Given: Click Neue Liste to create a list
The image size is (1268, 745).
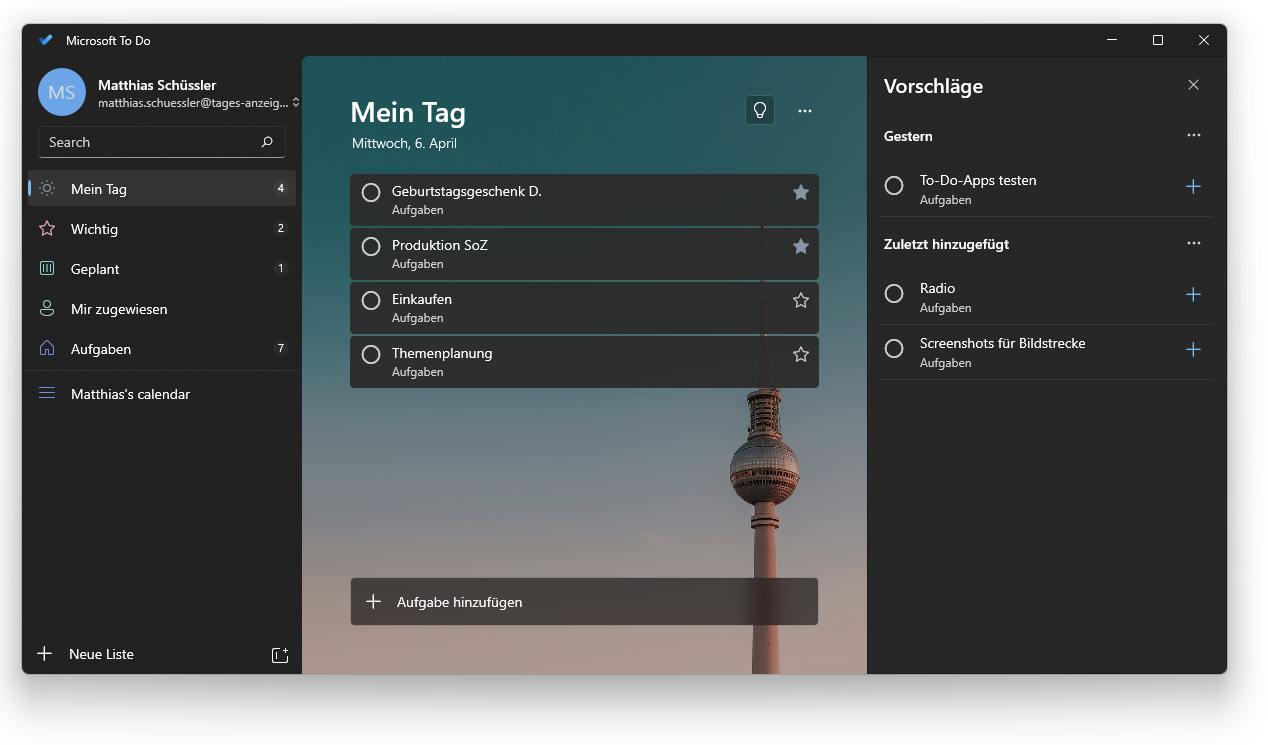Looking at the screenshot, I should tap(100, 654).
